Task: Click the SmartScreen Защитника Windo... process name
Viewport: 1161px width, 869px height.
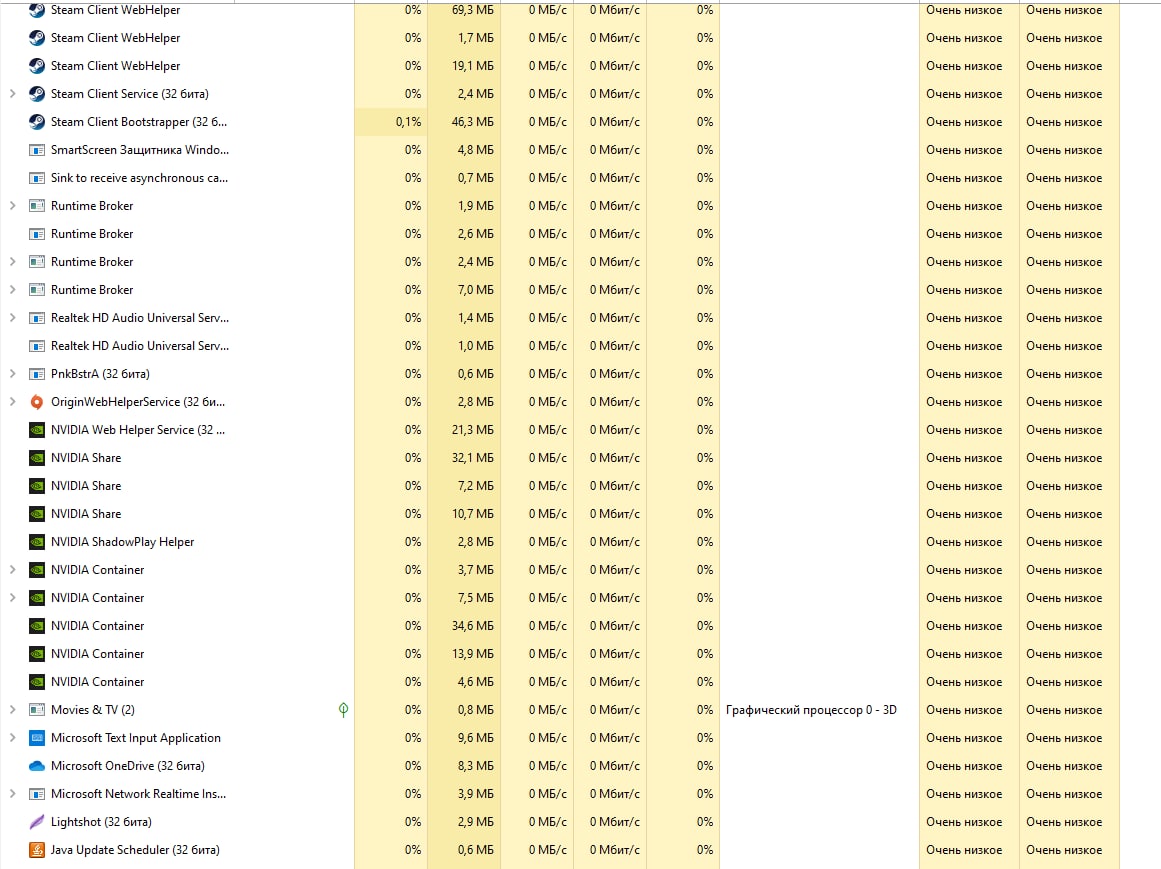Action: coord(140,150)
